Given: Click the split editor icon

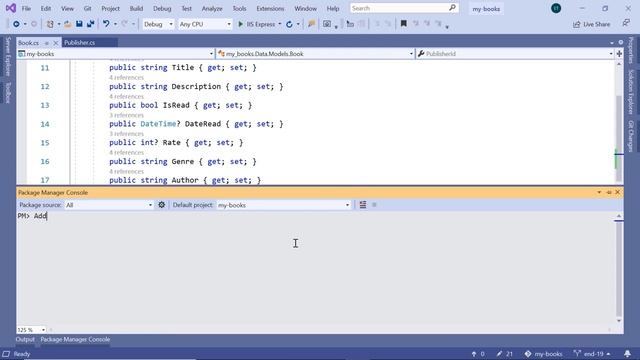Looking at the screenshot, I should pos(619,53).
